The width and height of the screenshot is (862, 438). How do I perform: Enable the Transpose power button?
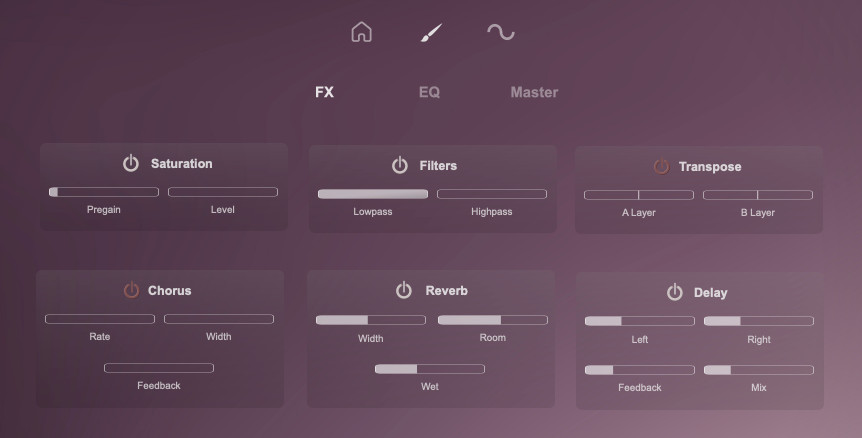[661, 167]
